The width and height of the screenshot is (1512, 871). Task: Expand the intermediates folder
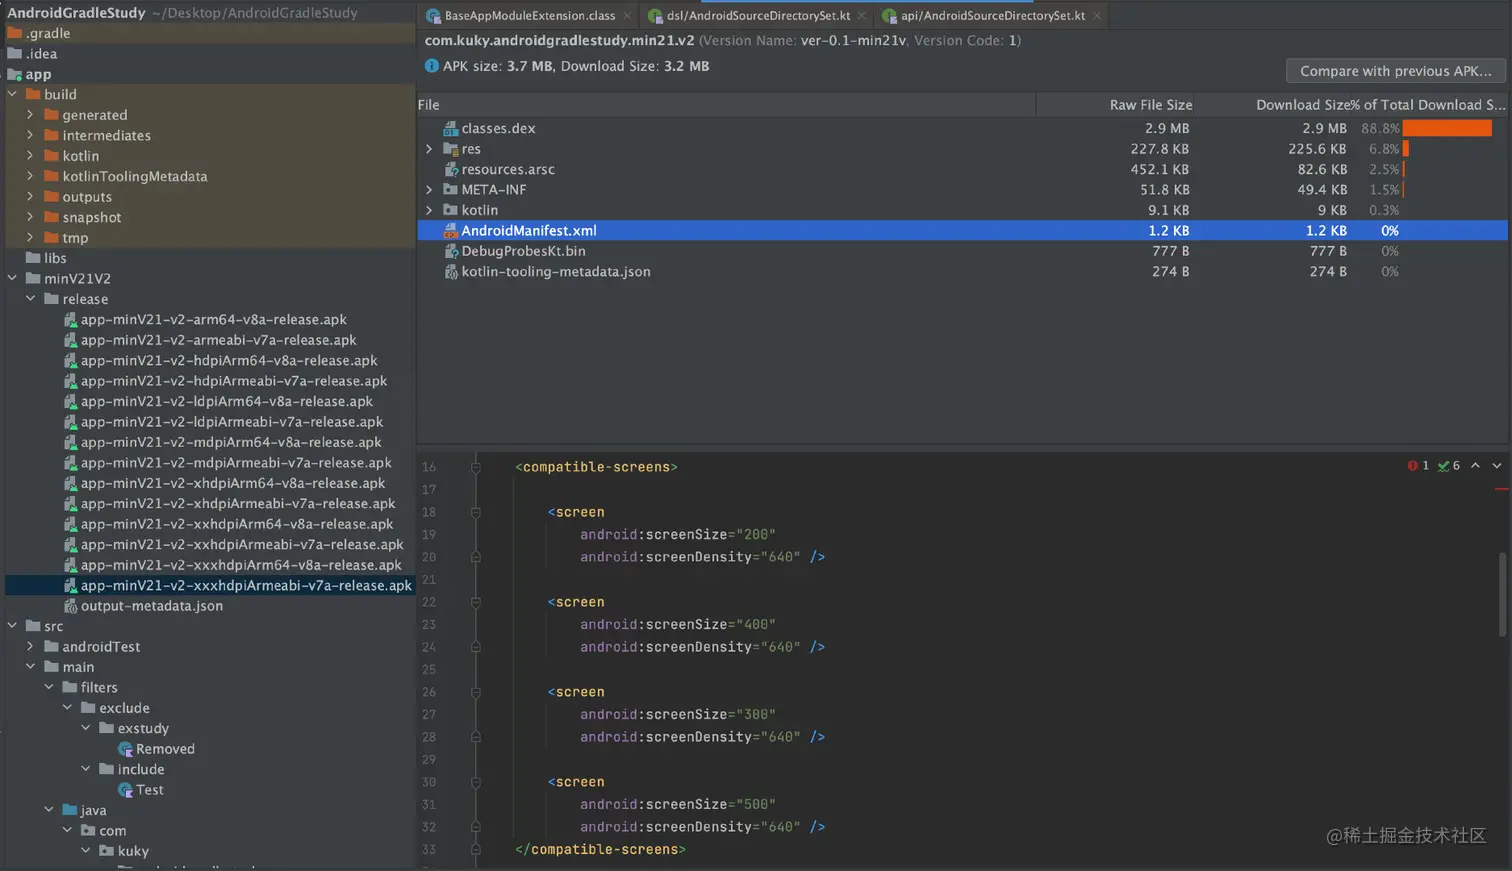pyautogui.click(x=30, y=136)
